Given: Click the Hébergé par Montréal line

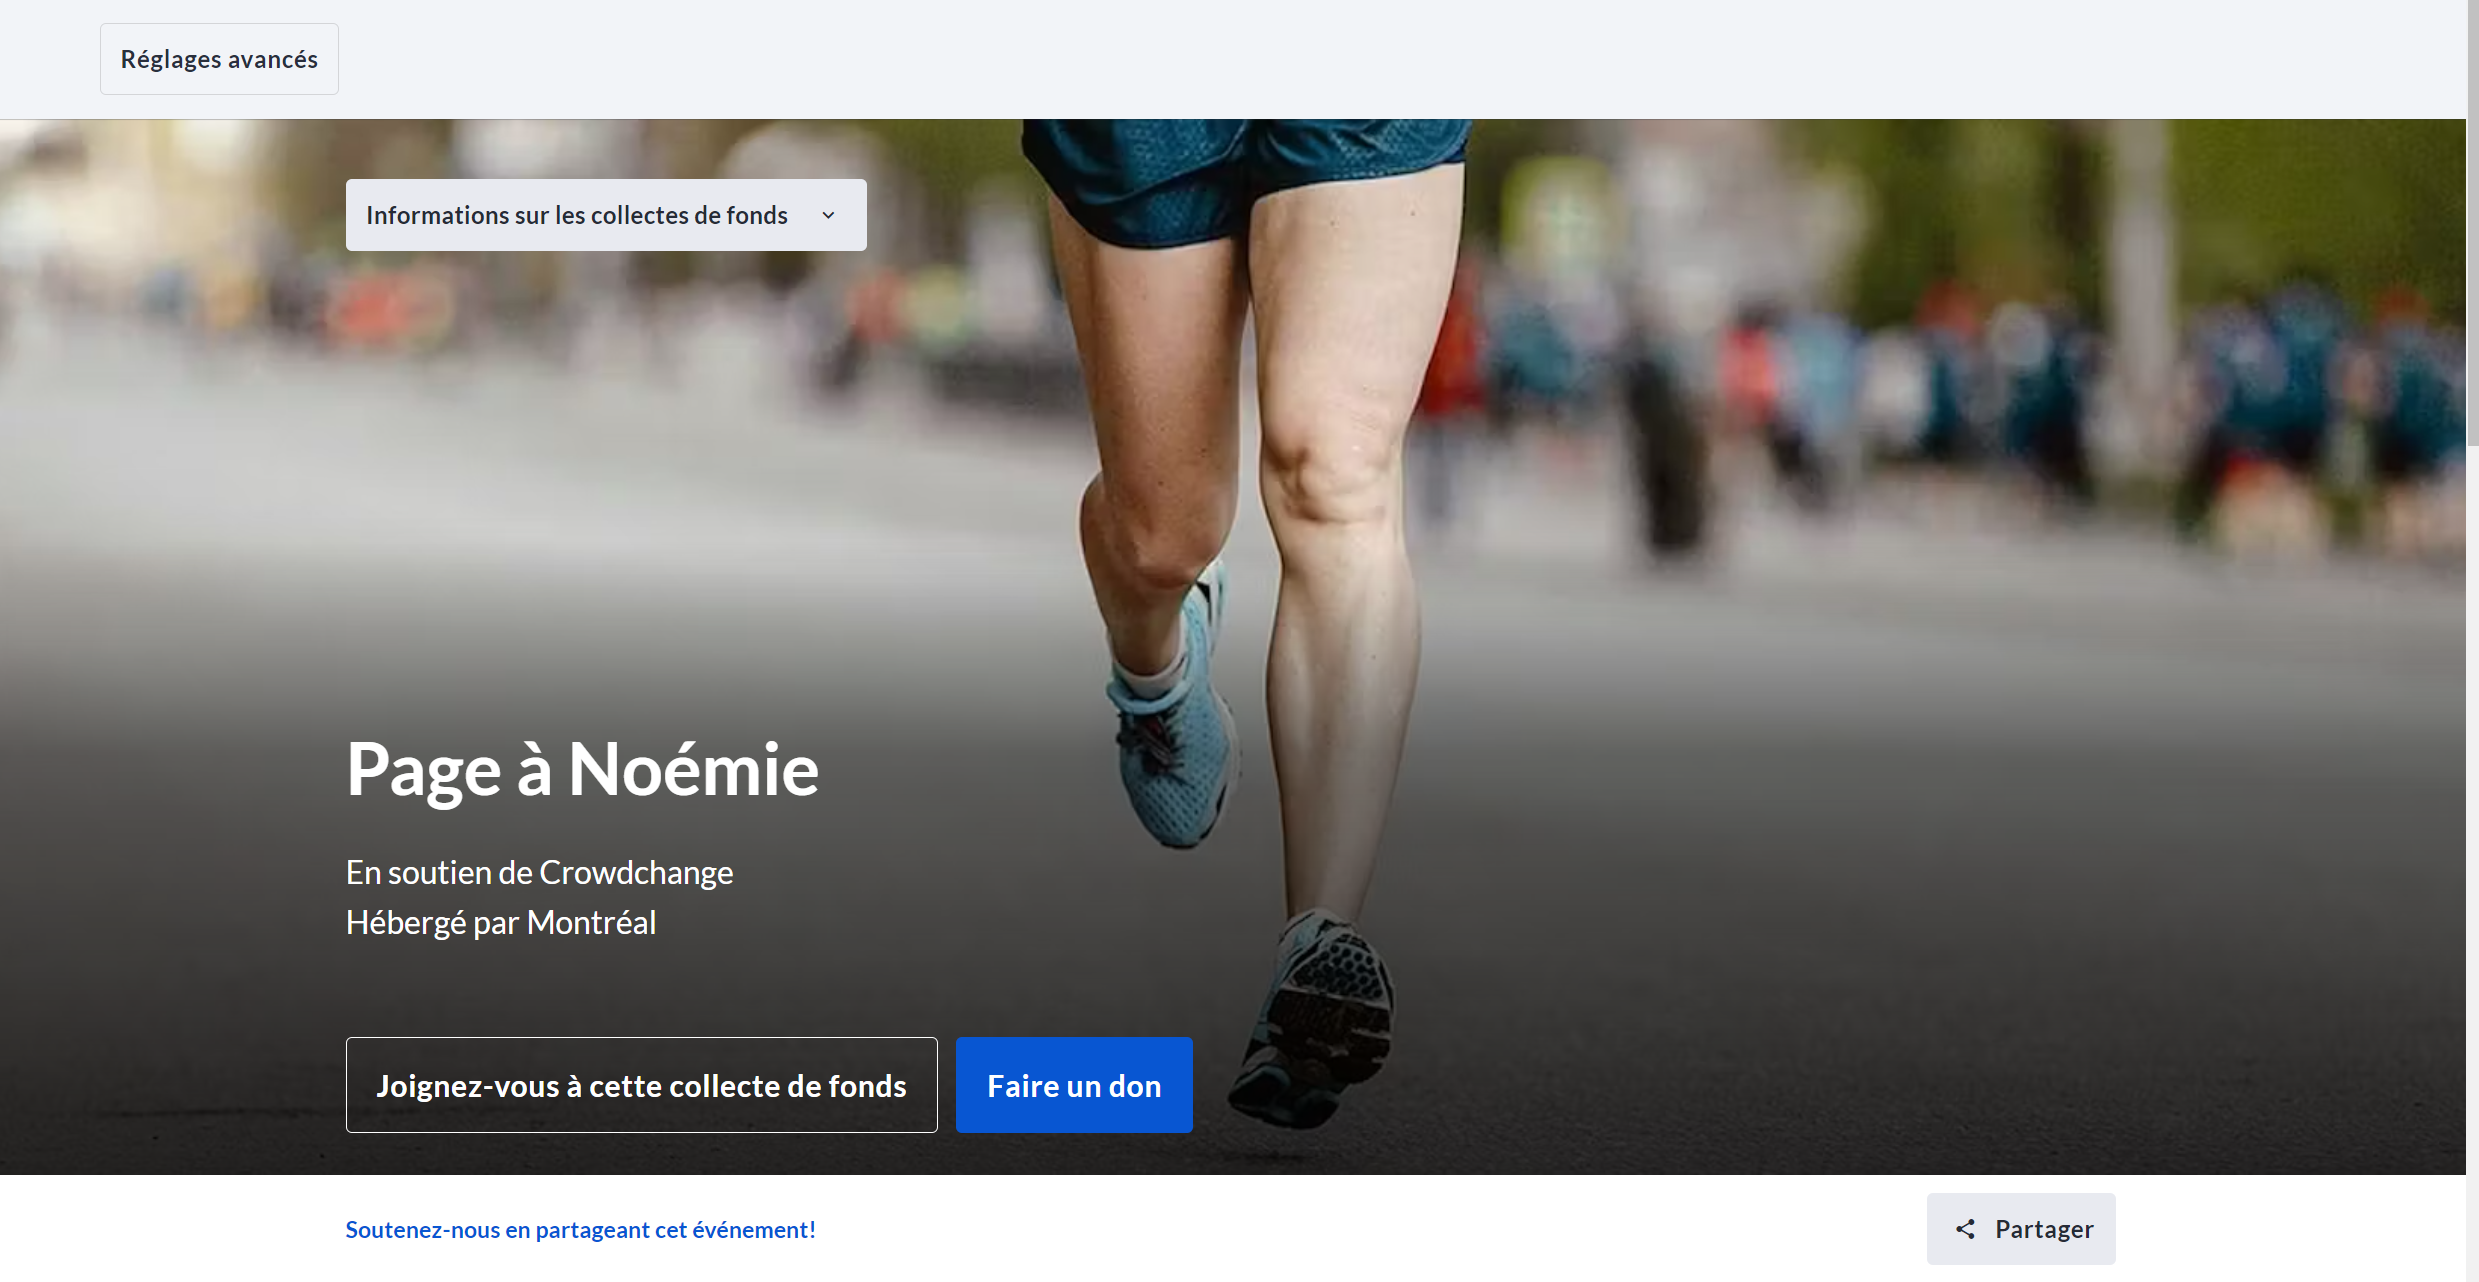Looking at the screenshot, I should (x=500, y=923).
